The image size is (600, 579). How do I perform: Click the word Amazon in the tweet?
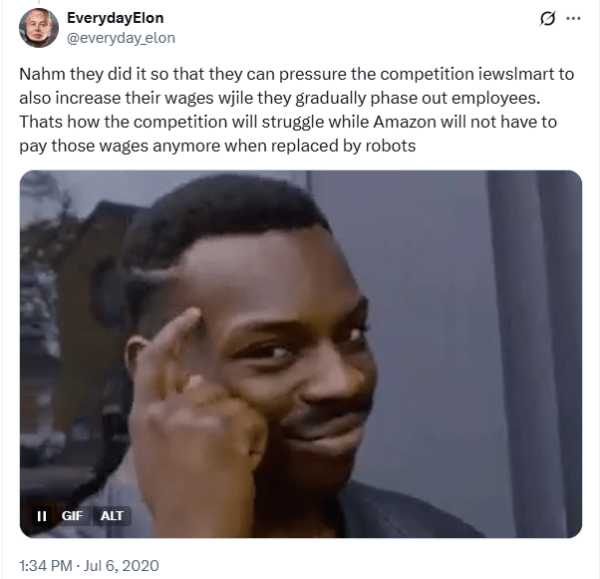404,122
